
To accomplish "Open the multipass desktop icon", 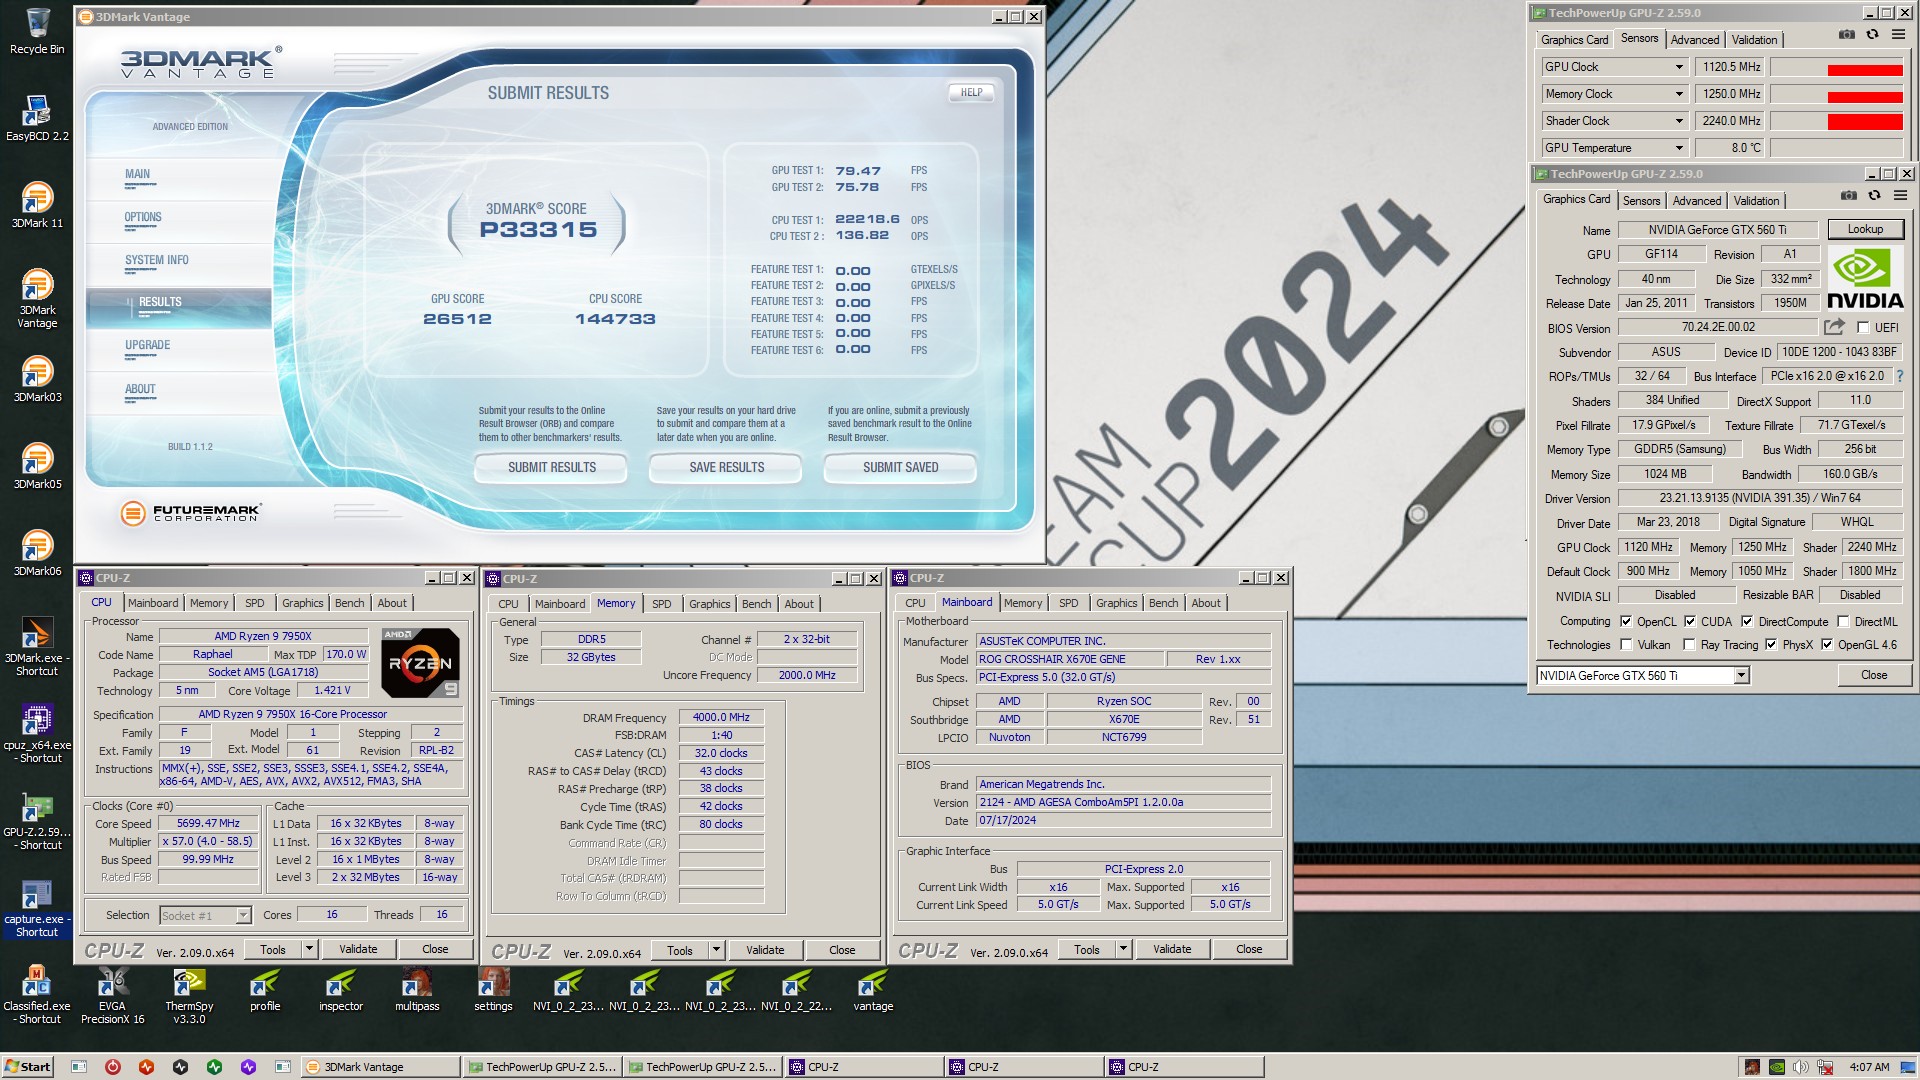I will [417, 988].
